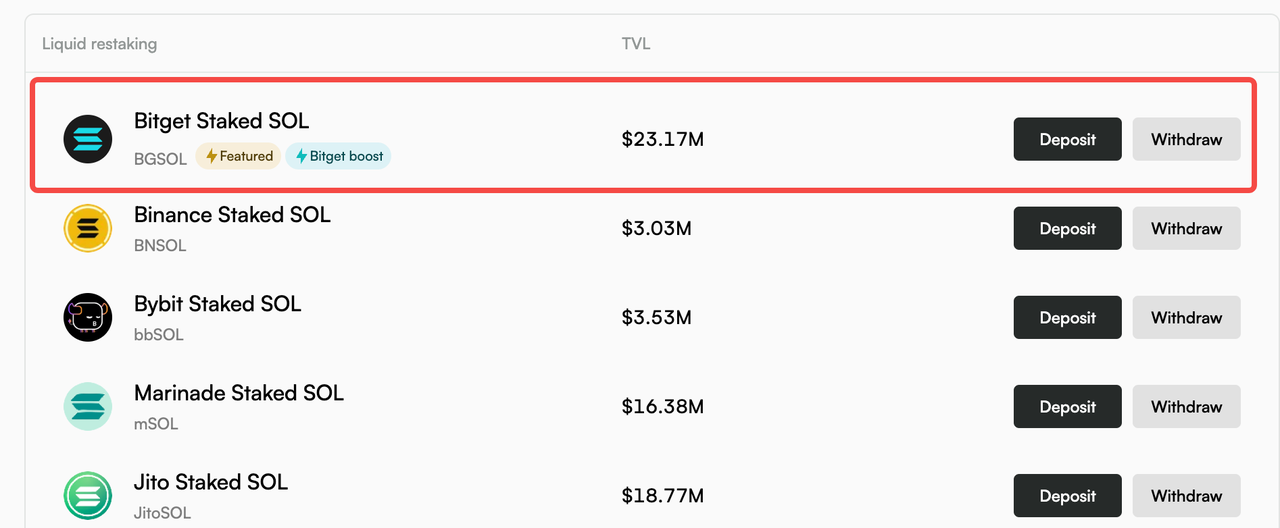
Task: Withdraw from Bitget Staked SOL
Action: pos(1186,139)
